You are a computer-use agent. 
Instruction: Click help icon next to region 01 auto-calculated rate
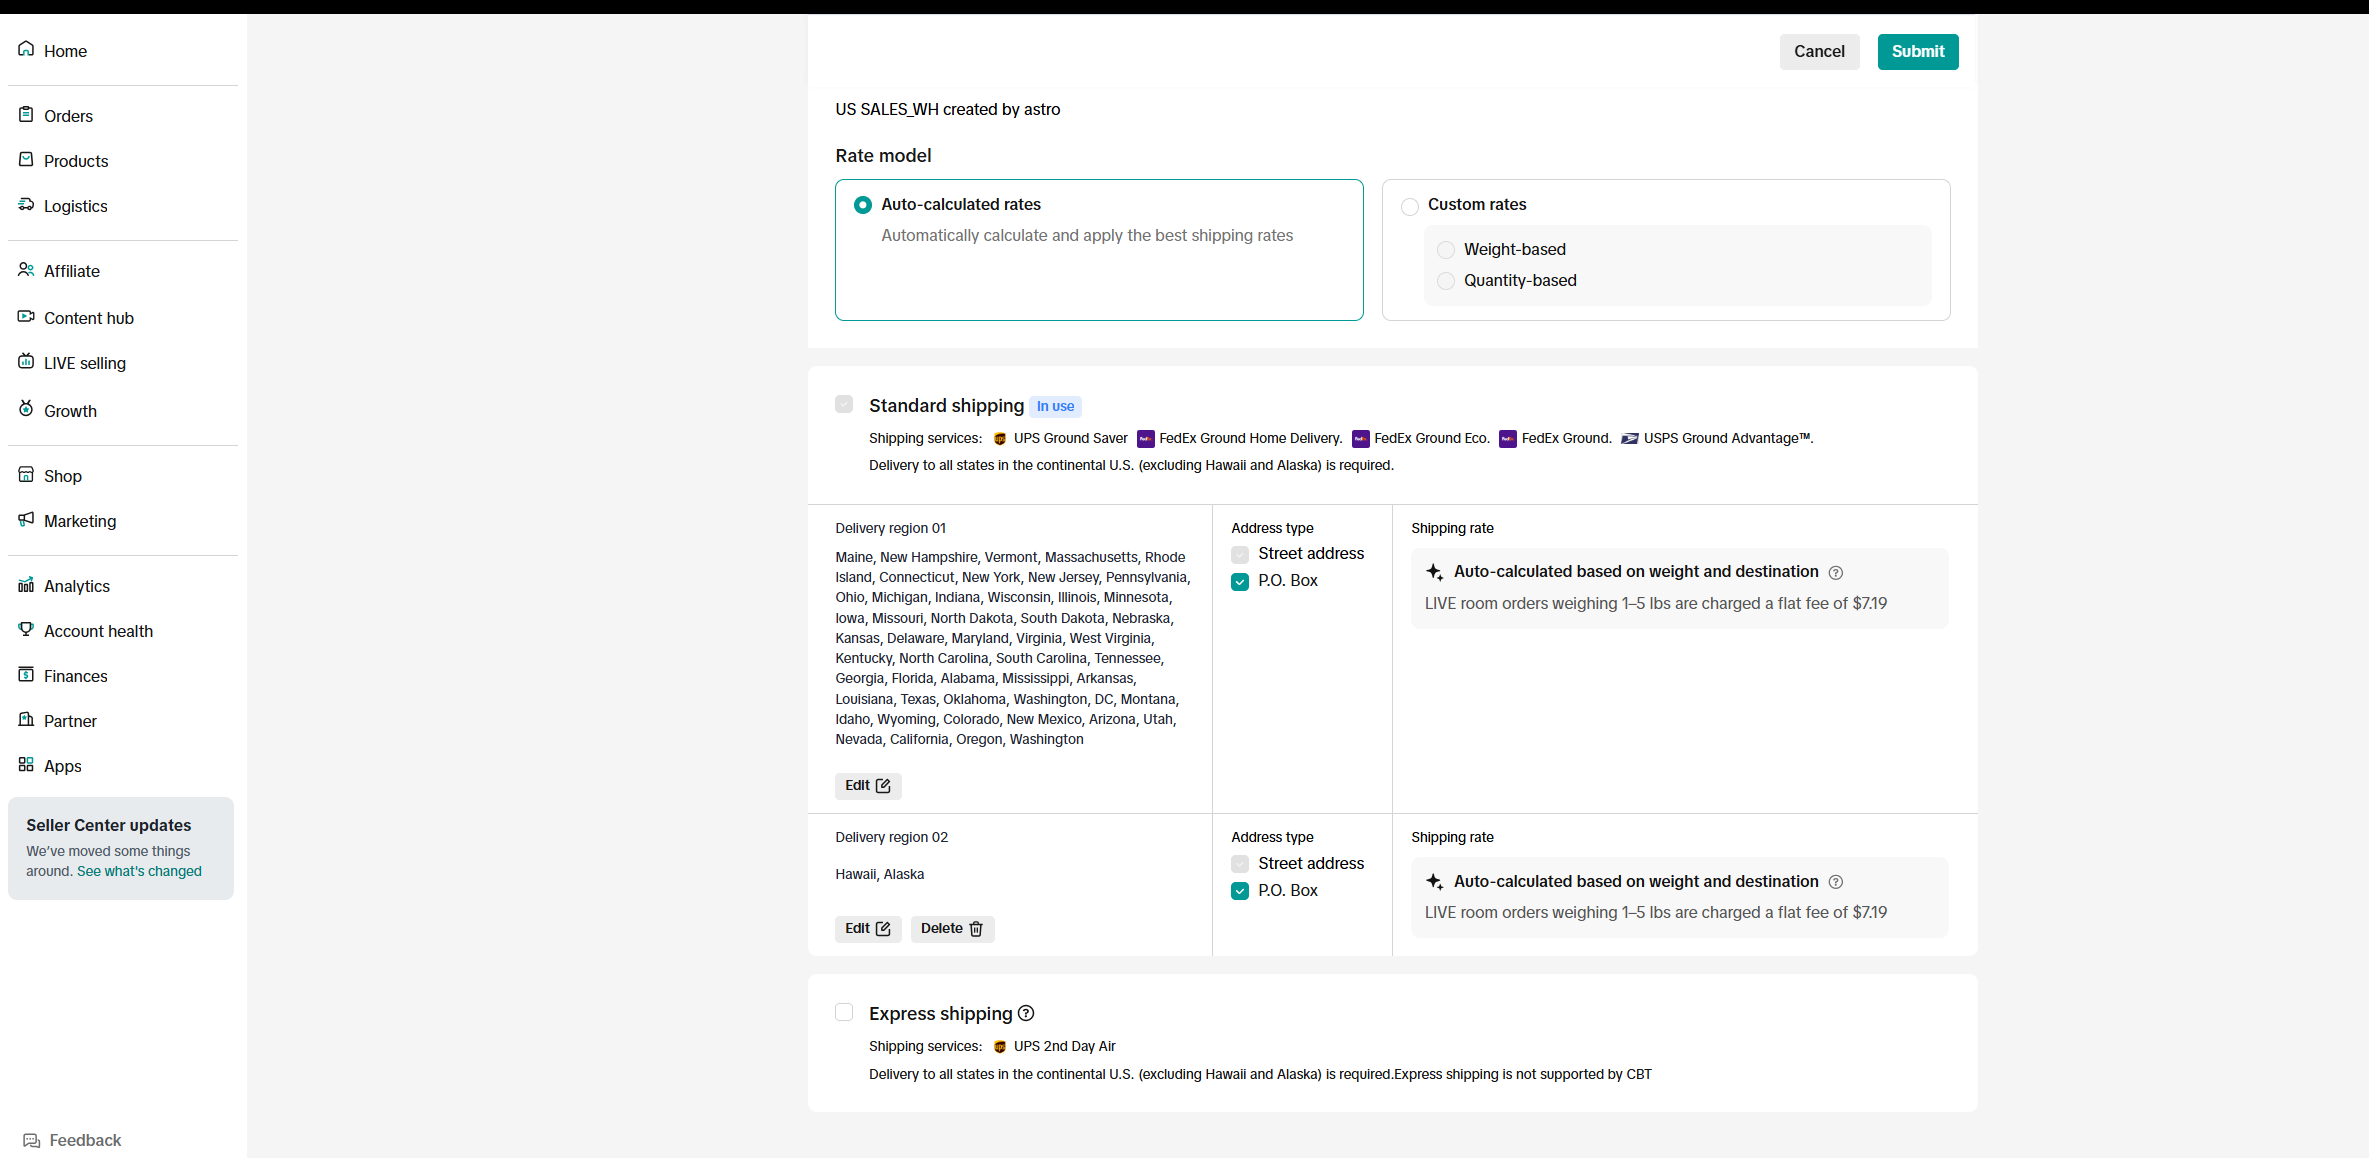pyautogui.click(x=1836, y=573)
